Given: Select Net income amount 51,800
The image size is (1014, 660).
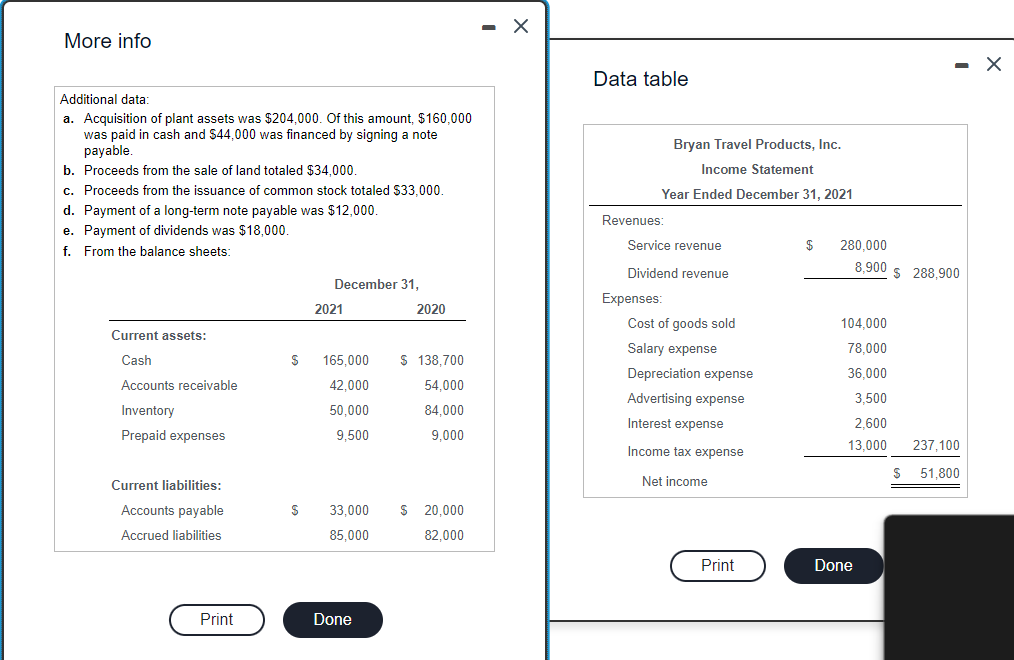Looking at the screenshot, I should tap(940, 474).
